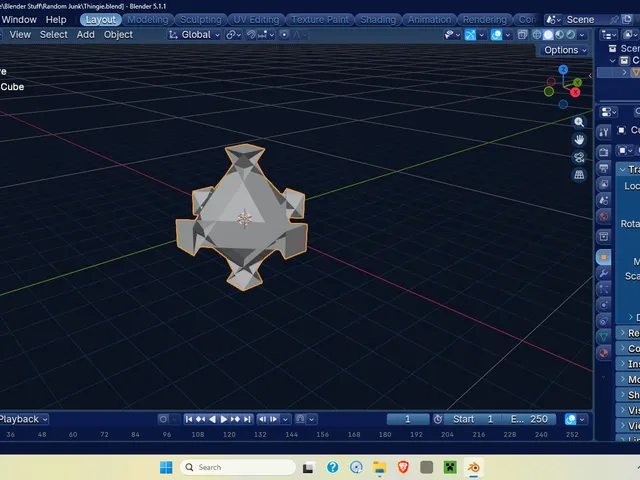640x480 pixels.
Task: Toggle snapping magnet
Action: tap(251, 35)
